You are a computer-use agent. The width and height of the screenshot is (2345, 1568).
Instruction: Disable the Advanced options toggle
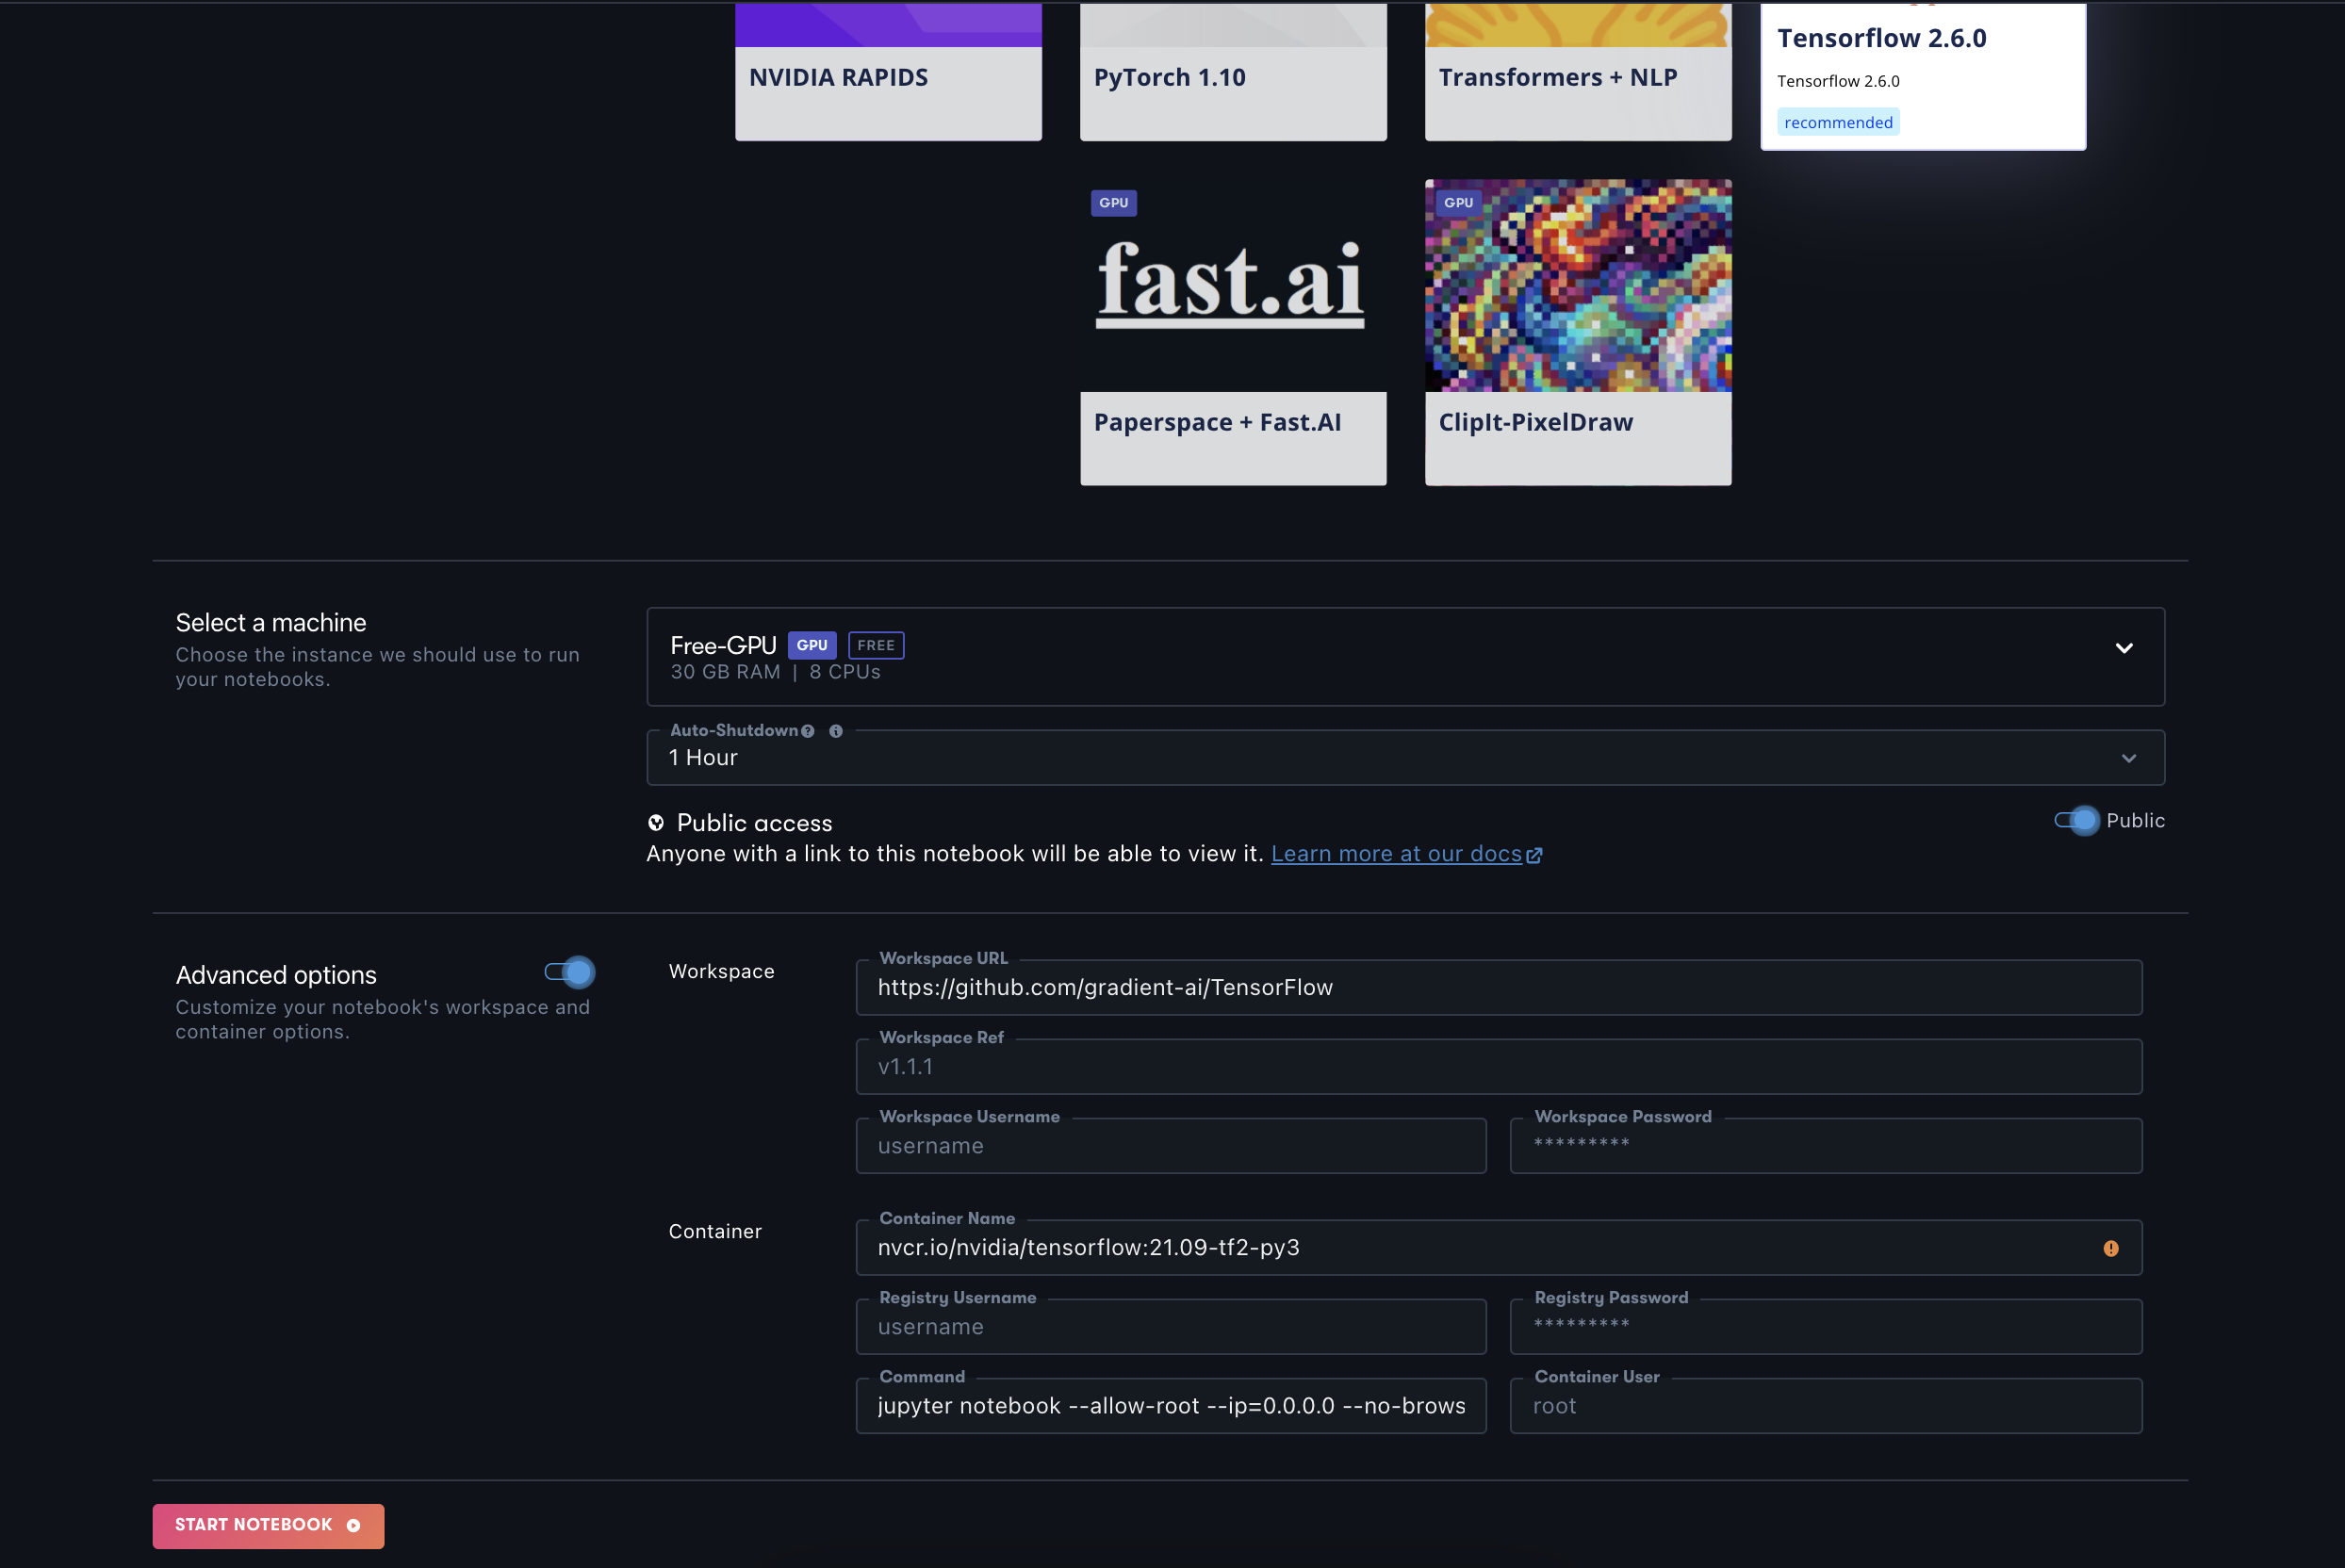pyautogui.click(x=570, y=972)
